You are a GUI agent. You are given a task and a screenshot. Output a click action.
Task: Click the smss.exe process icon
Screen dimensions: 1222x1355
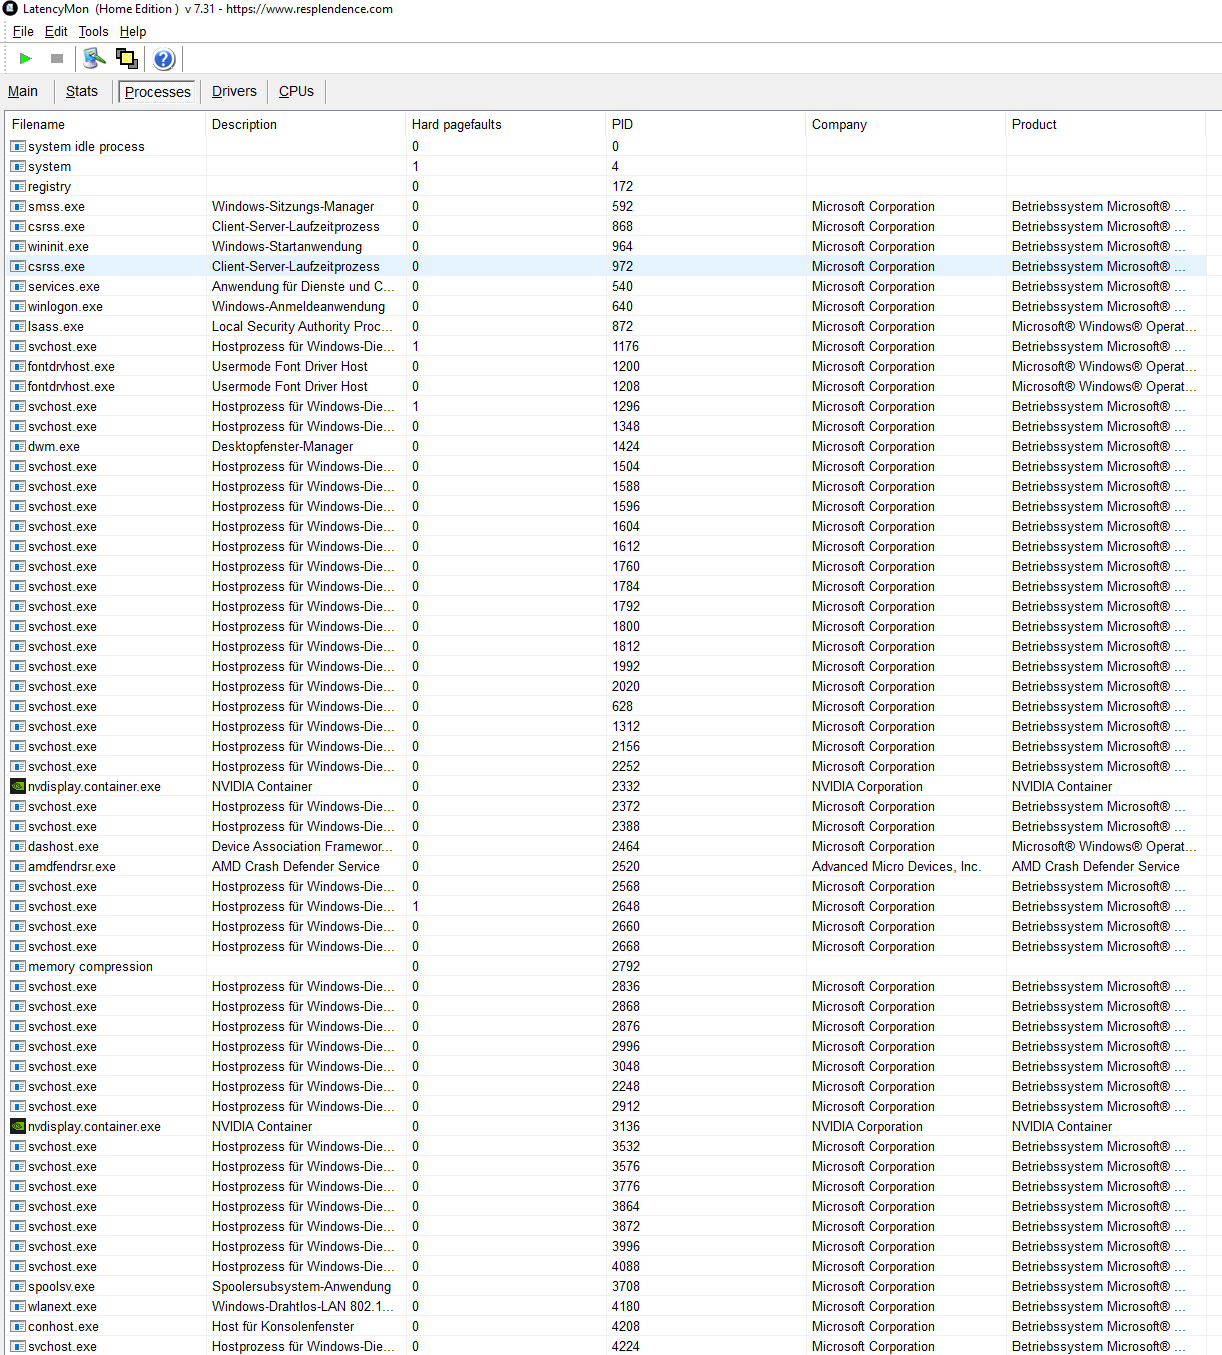tap(18, 206)
